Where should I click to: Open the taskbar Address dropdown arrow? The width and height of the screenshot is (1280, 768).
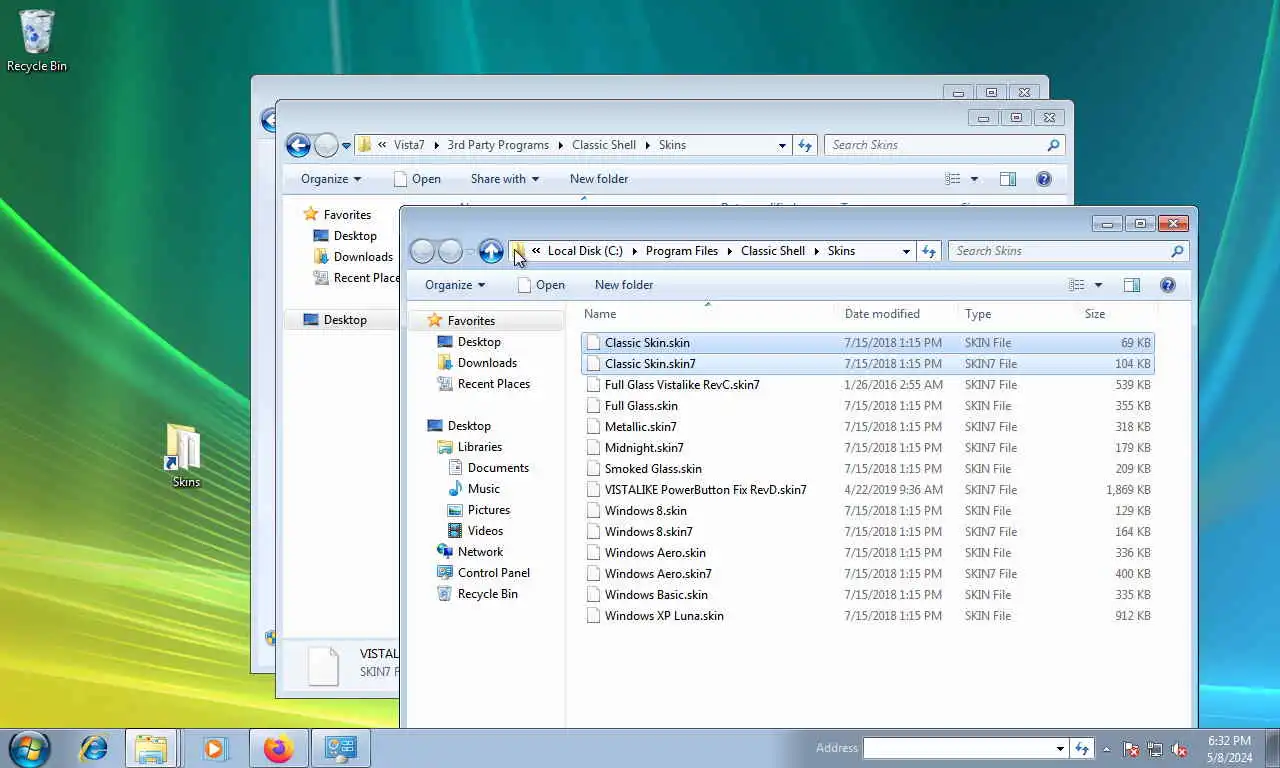(x=1060, y=748)
